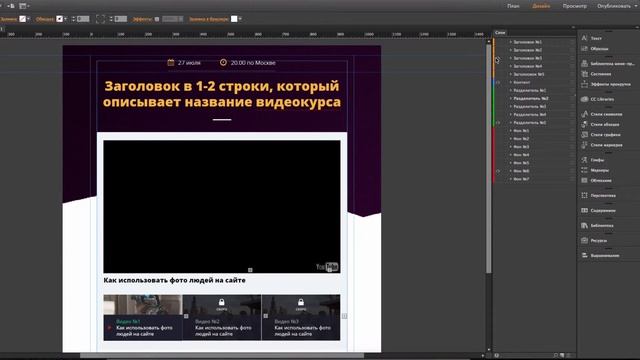Open the stroke color swatch

[60, 19]
